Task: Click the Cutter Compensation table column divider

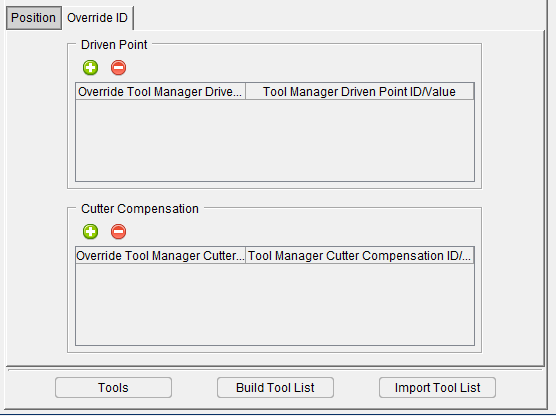Action: pyautogui.click(x=245, y=256)
